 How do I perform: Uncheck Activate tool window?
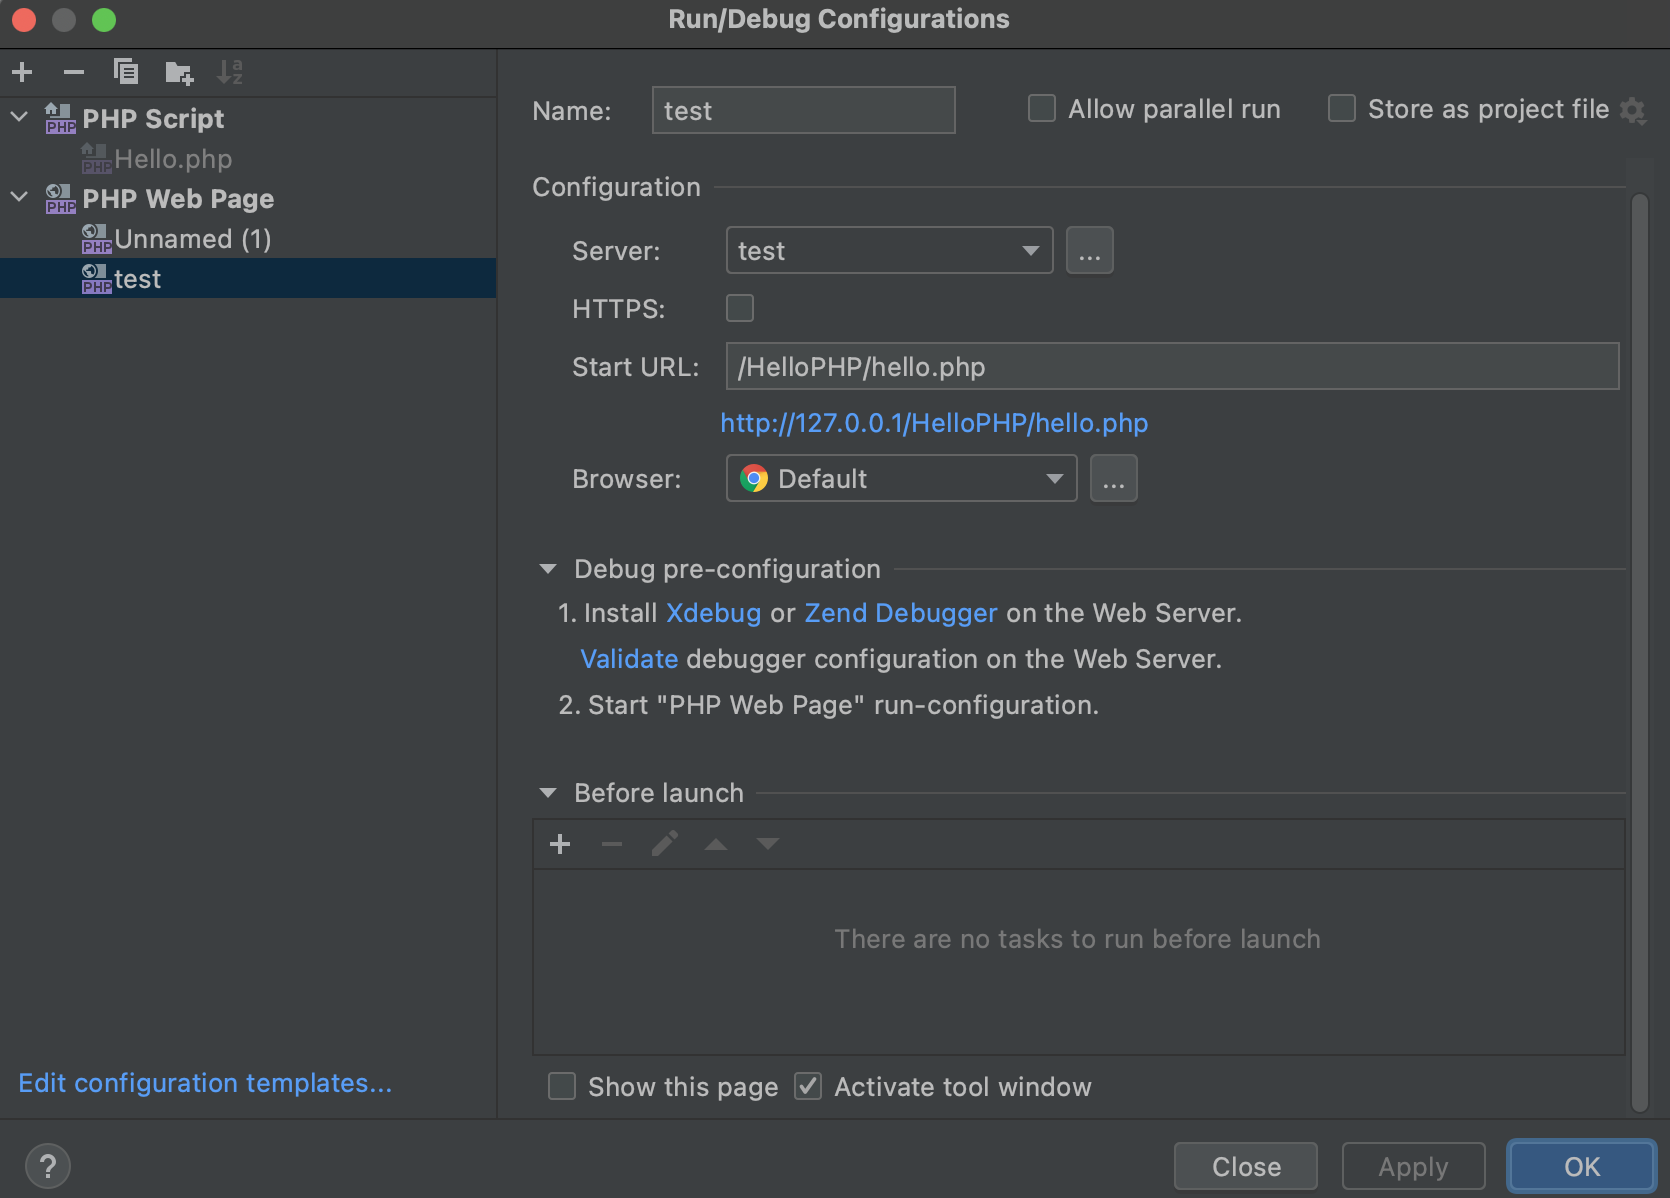pyautogui.click(x=808, y=1086)
